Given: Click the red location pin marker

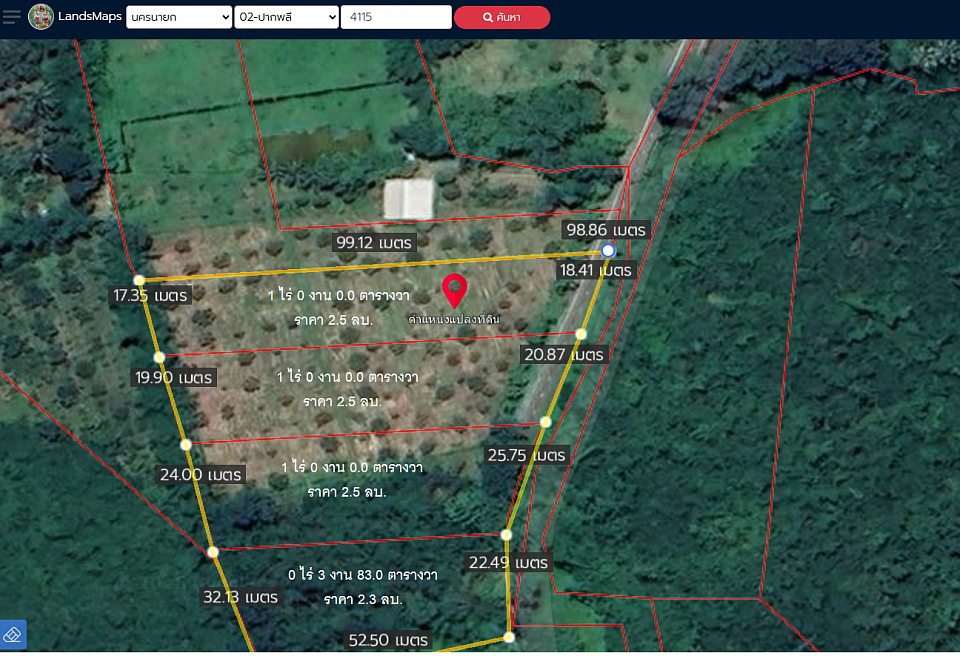Looking at the screenshot, I should point(455,291).
